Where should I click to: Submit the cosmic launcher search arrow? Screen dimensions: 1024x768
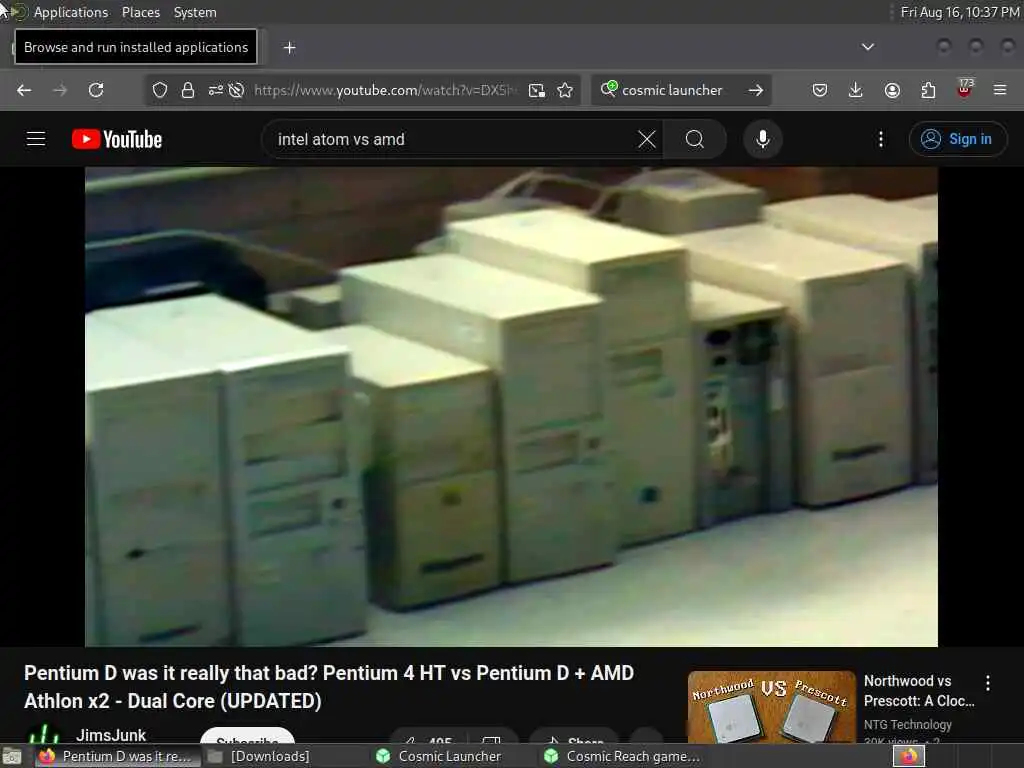(x=756, y=90)
